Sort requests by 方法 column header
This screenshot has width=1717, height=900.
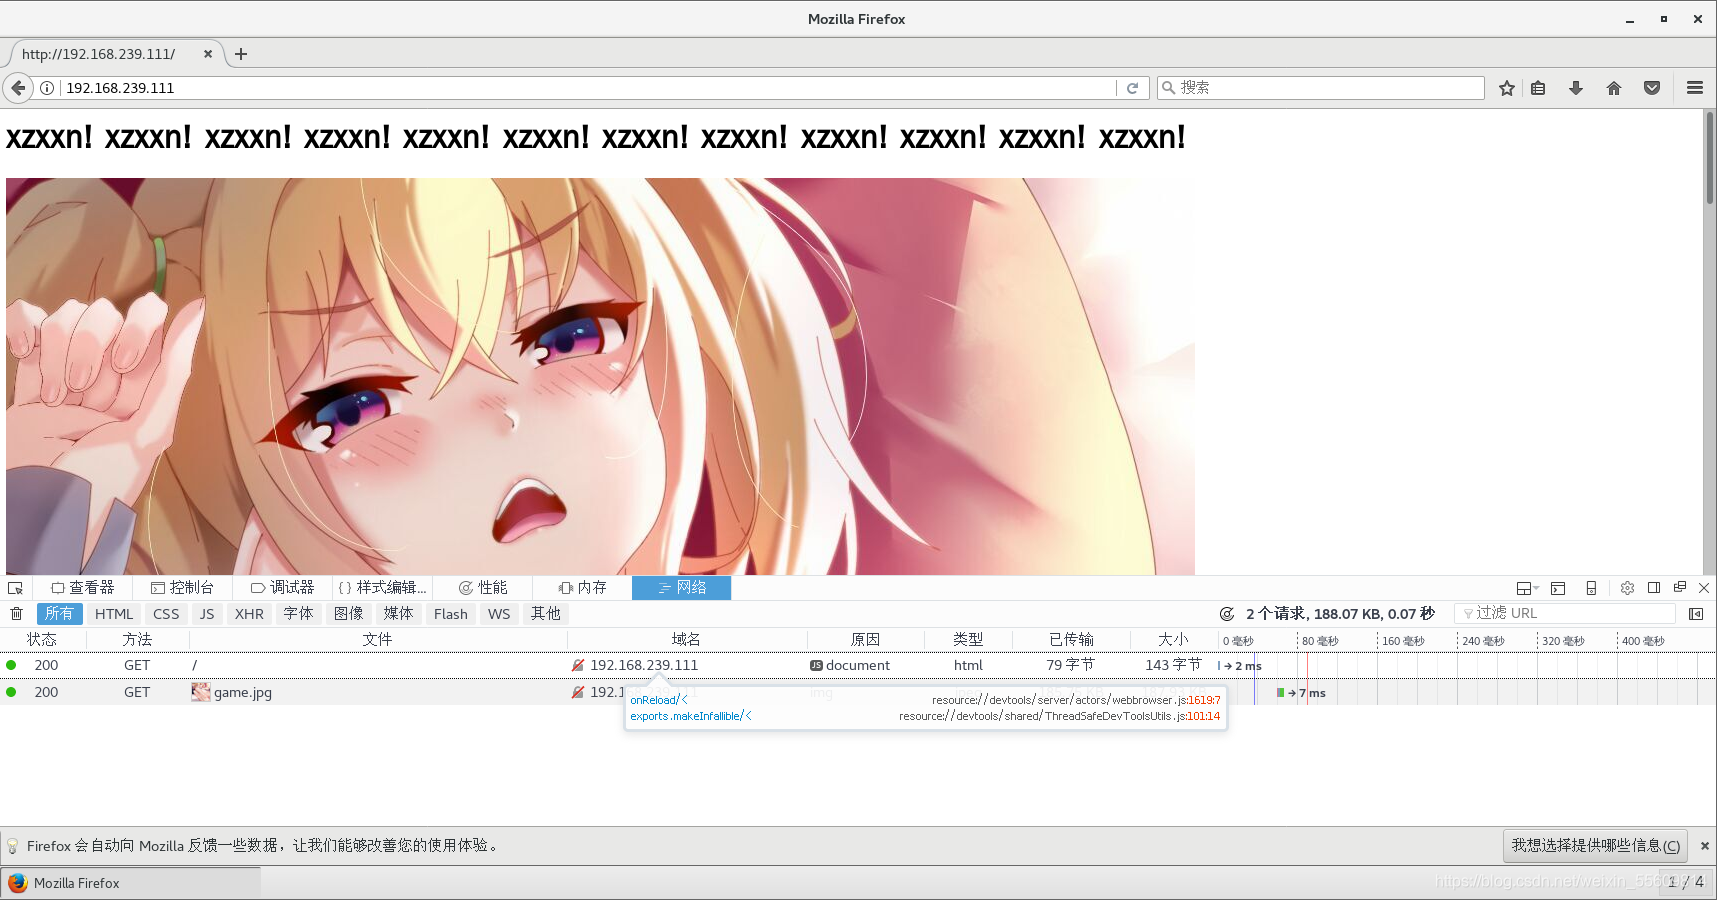[137, 640]
